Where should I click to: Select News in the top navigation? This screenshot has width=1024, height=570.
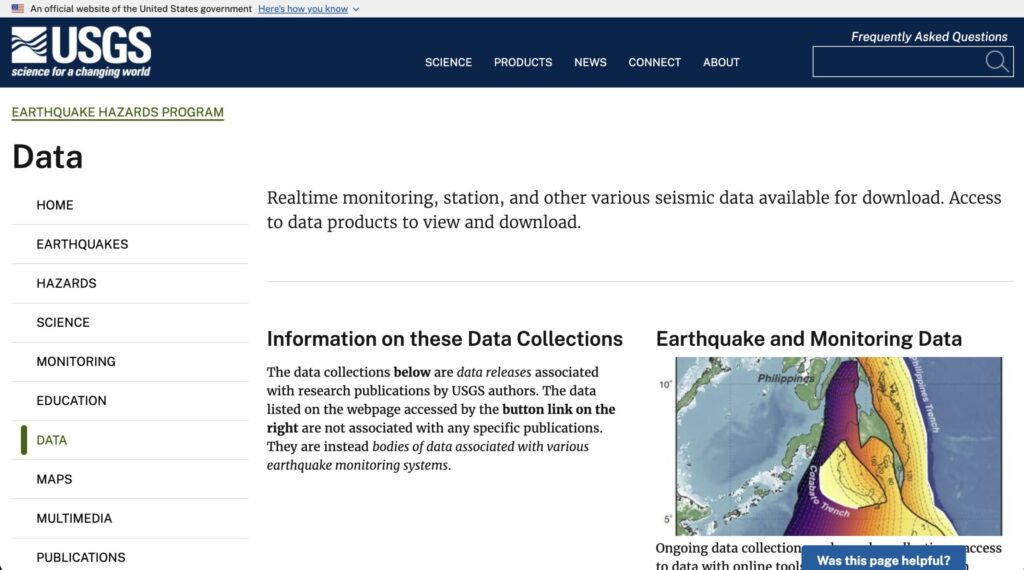[590, 62]
